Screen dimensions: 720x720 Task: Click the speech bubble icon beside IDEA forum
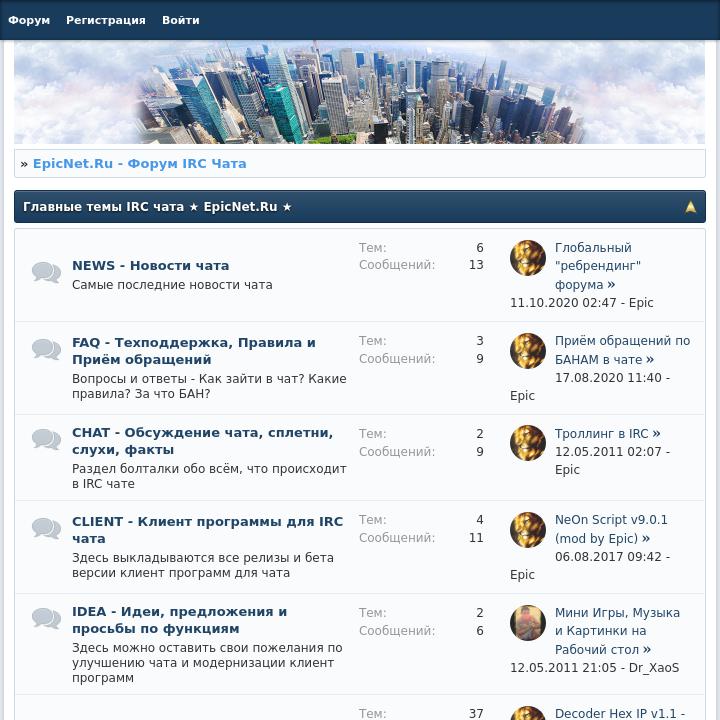[x=46, y=618]
